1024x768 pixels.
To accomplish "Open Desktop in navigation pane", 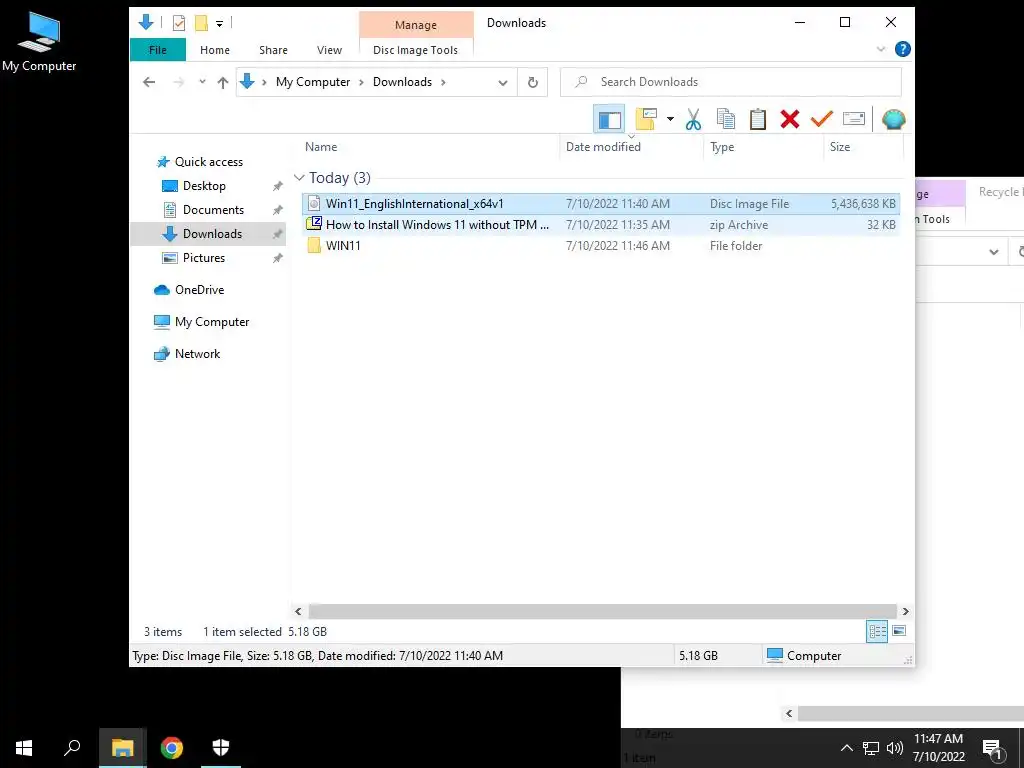I will pyautogui.click(x=204, y=186).
